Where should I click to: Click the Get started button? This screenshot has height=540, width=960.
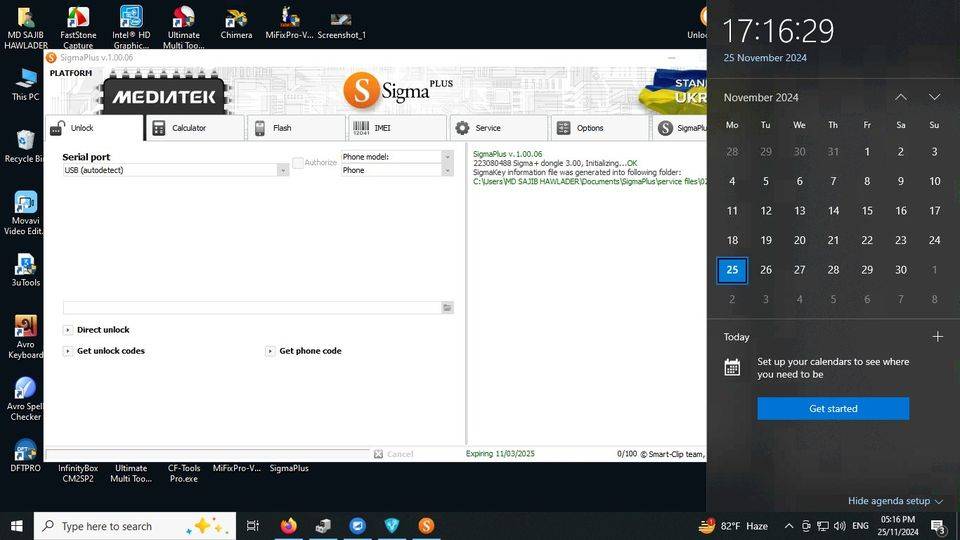833,408
